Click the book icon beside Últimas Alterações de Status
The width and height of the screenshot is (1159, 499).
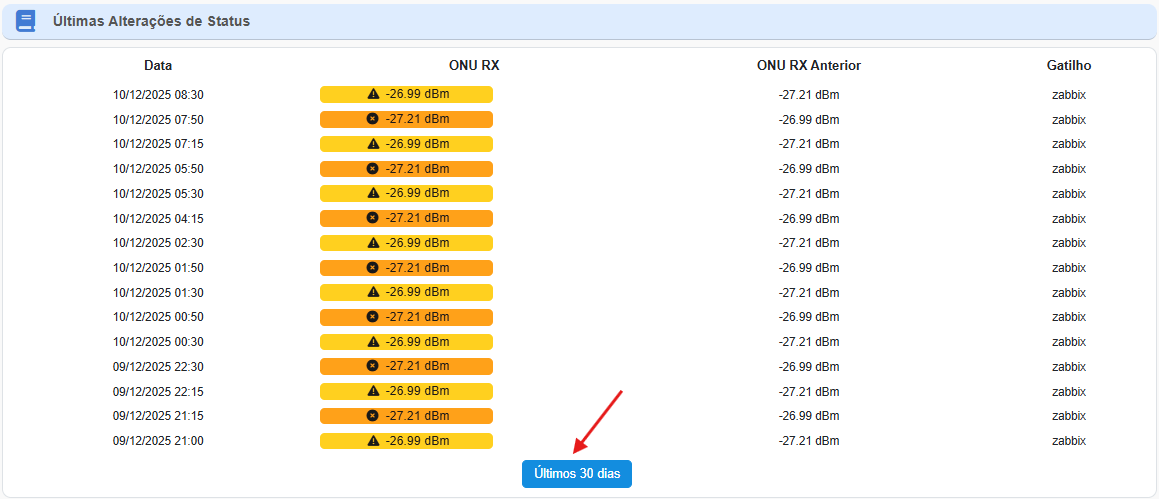26,21
